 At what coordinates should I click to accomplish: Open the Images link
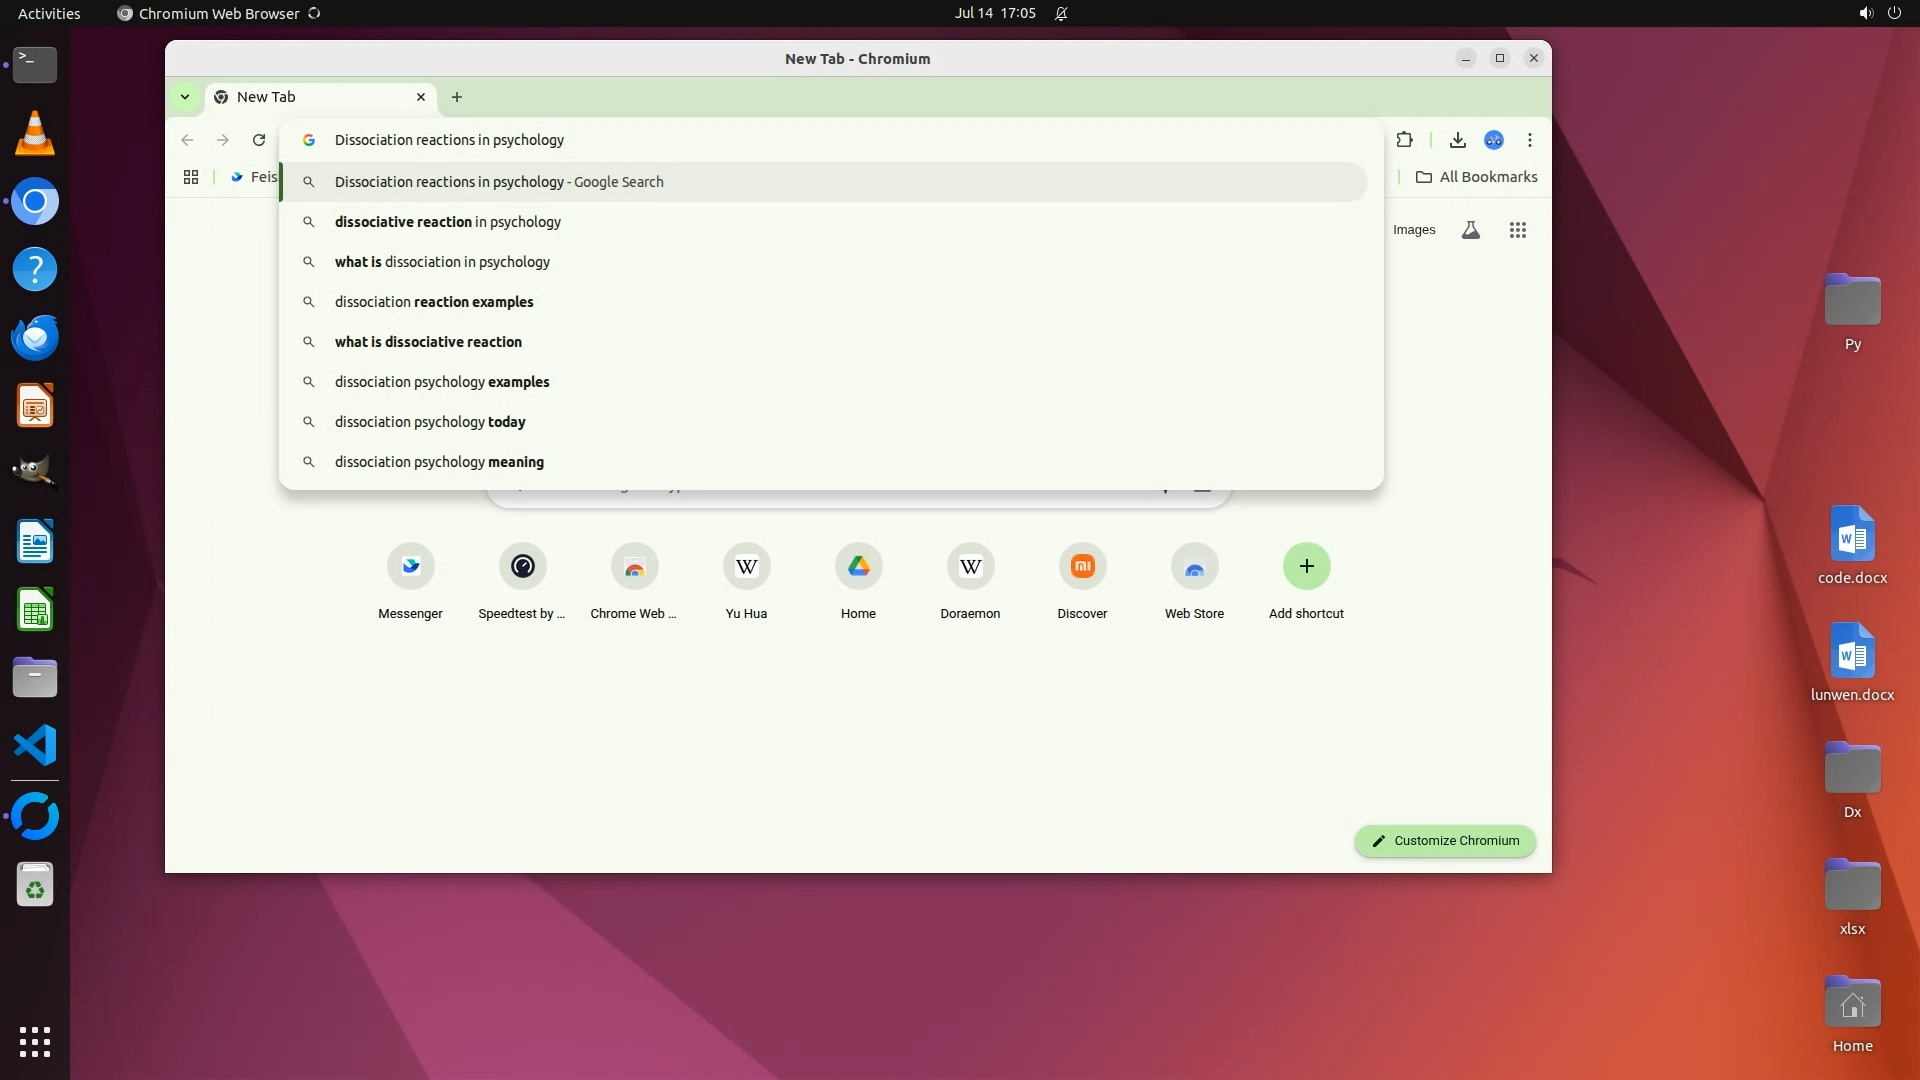(x=1413, y=230)
